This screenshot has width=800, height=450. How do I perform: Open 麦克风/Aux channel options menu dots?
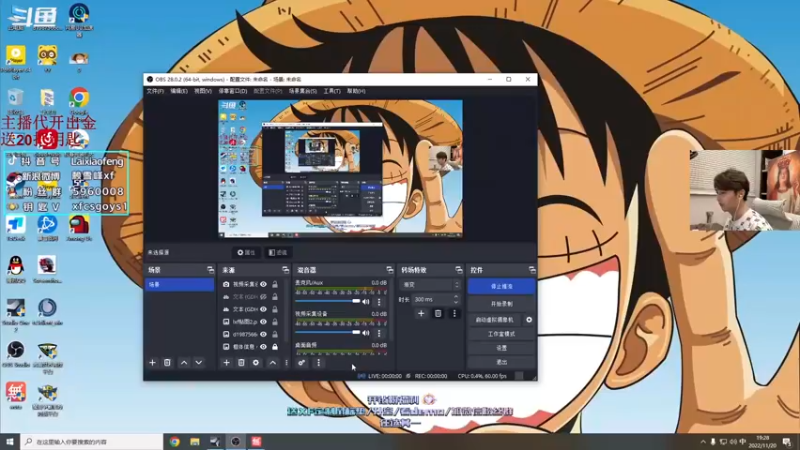379,302
